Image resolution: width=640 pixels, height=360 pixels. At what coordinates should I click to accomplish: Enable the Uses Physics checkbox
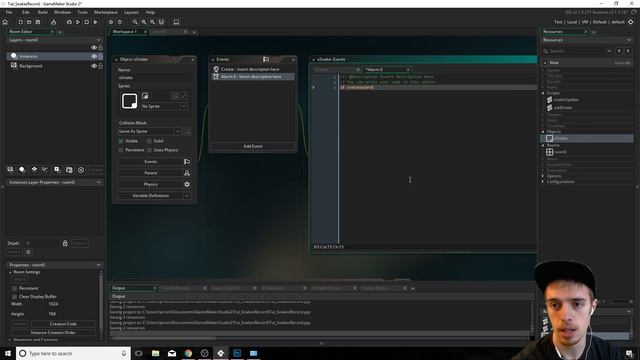[x=149, y=150]
